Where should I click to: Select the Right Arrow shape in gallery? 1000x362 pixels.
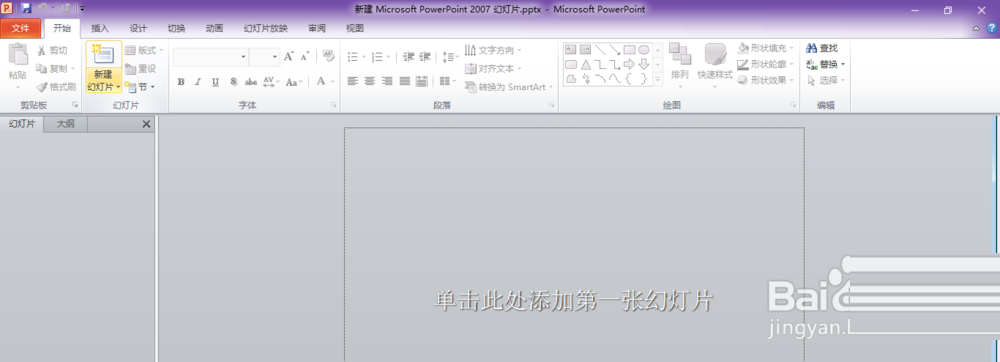629,64
